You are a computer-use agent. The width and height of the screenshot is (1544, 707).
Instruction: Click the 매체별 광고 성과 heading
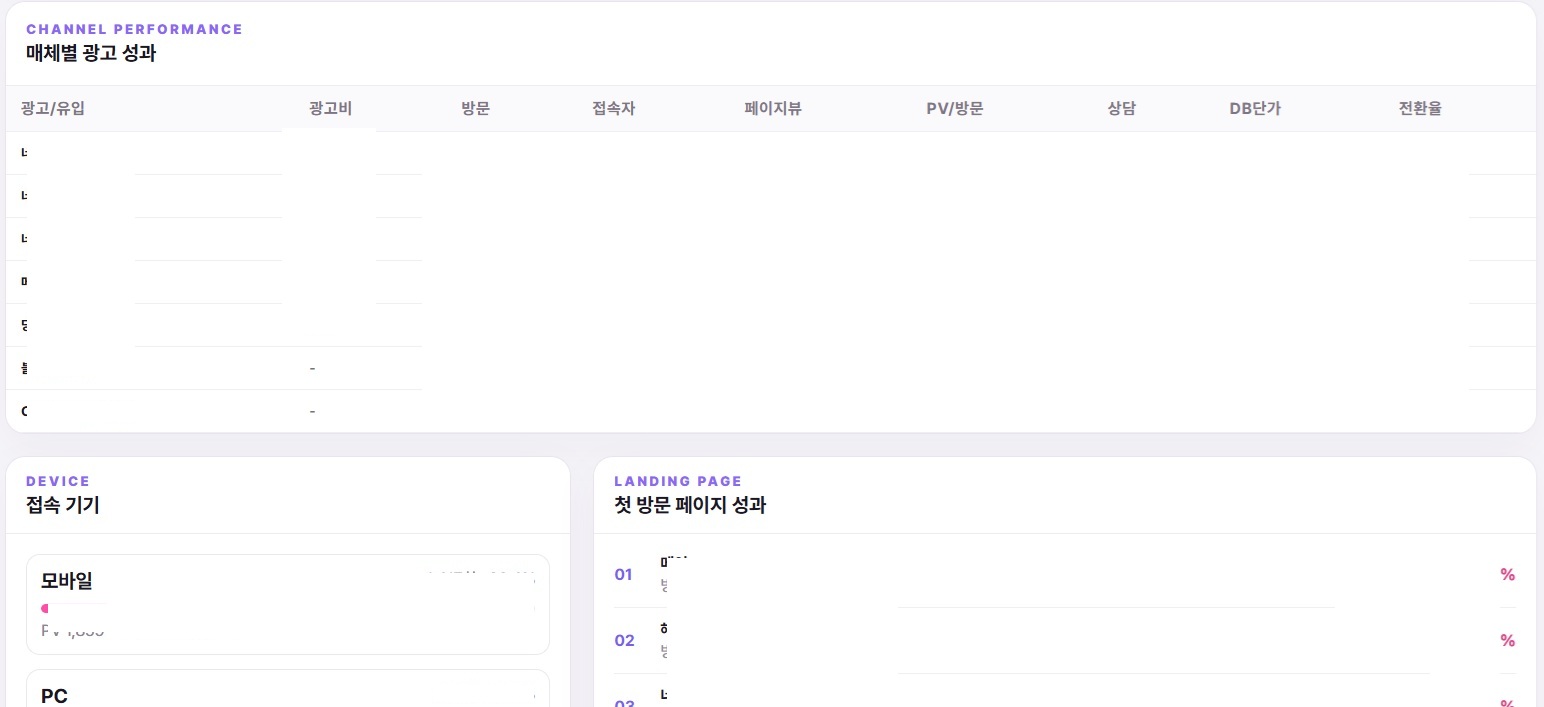(x=91, y=54)
